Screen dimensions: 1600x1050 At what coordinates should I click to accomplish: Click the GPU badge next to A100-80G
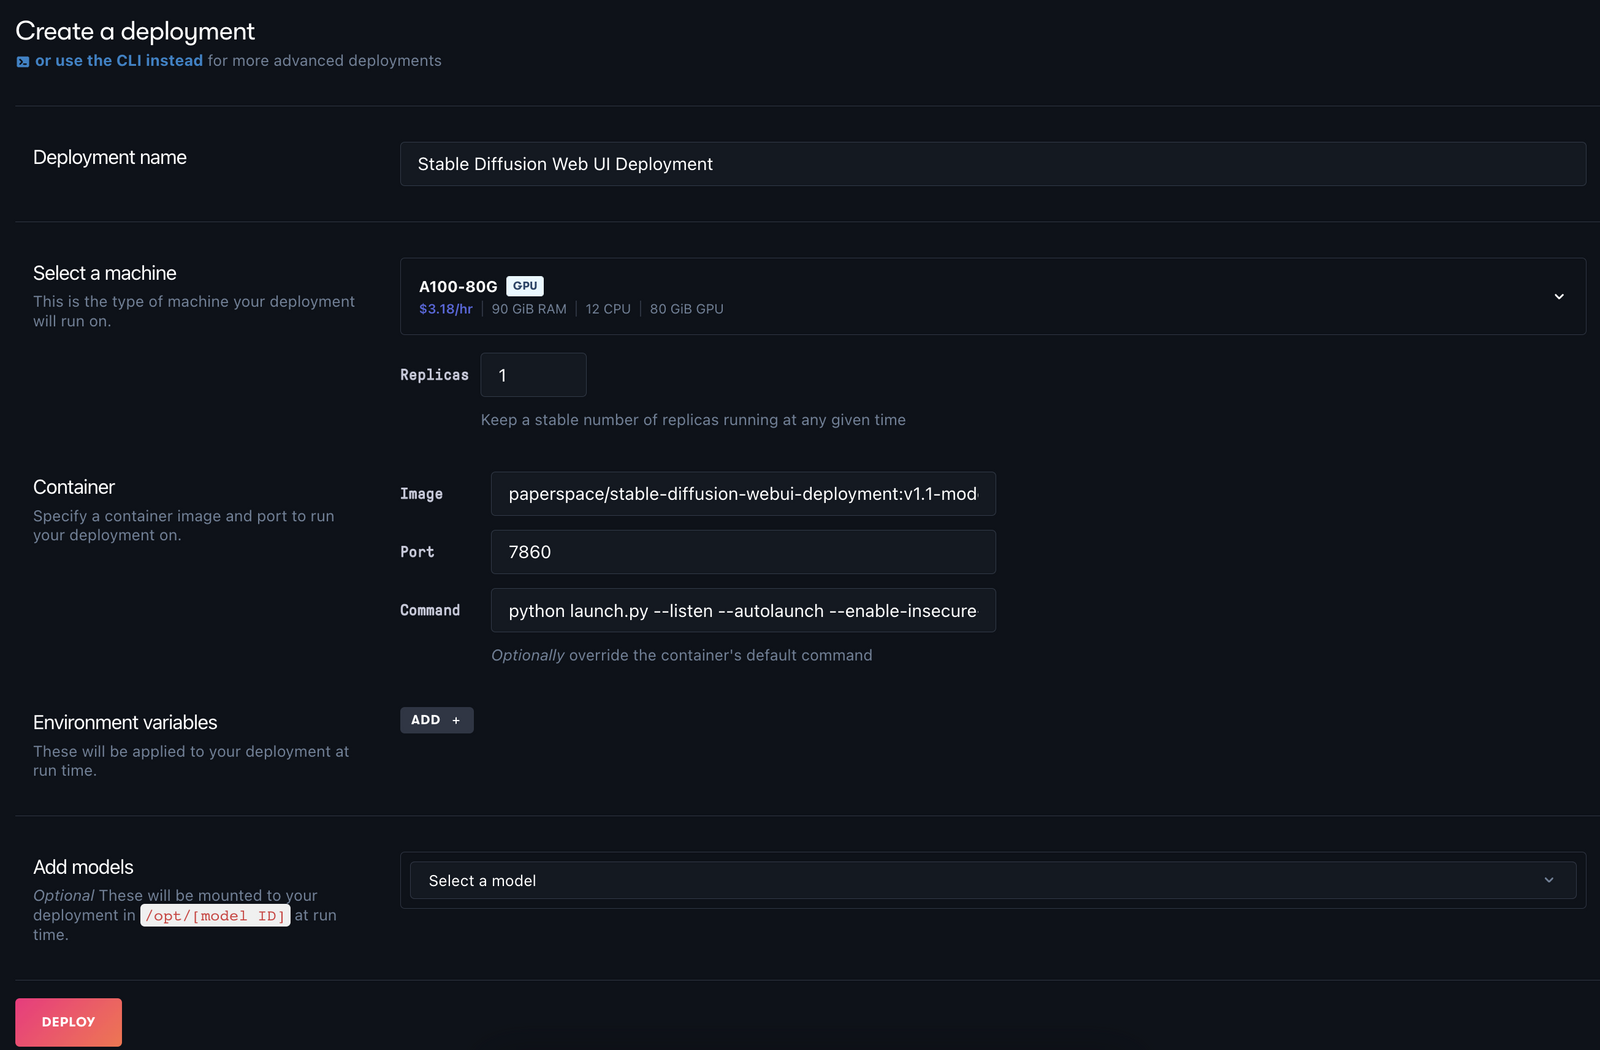(x=524, y=285)
